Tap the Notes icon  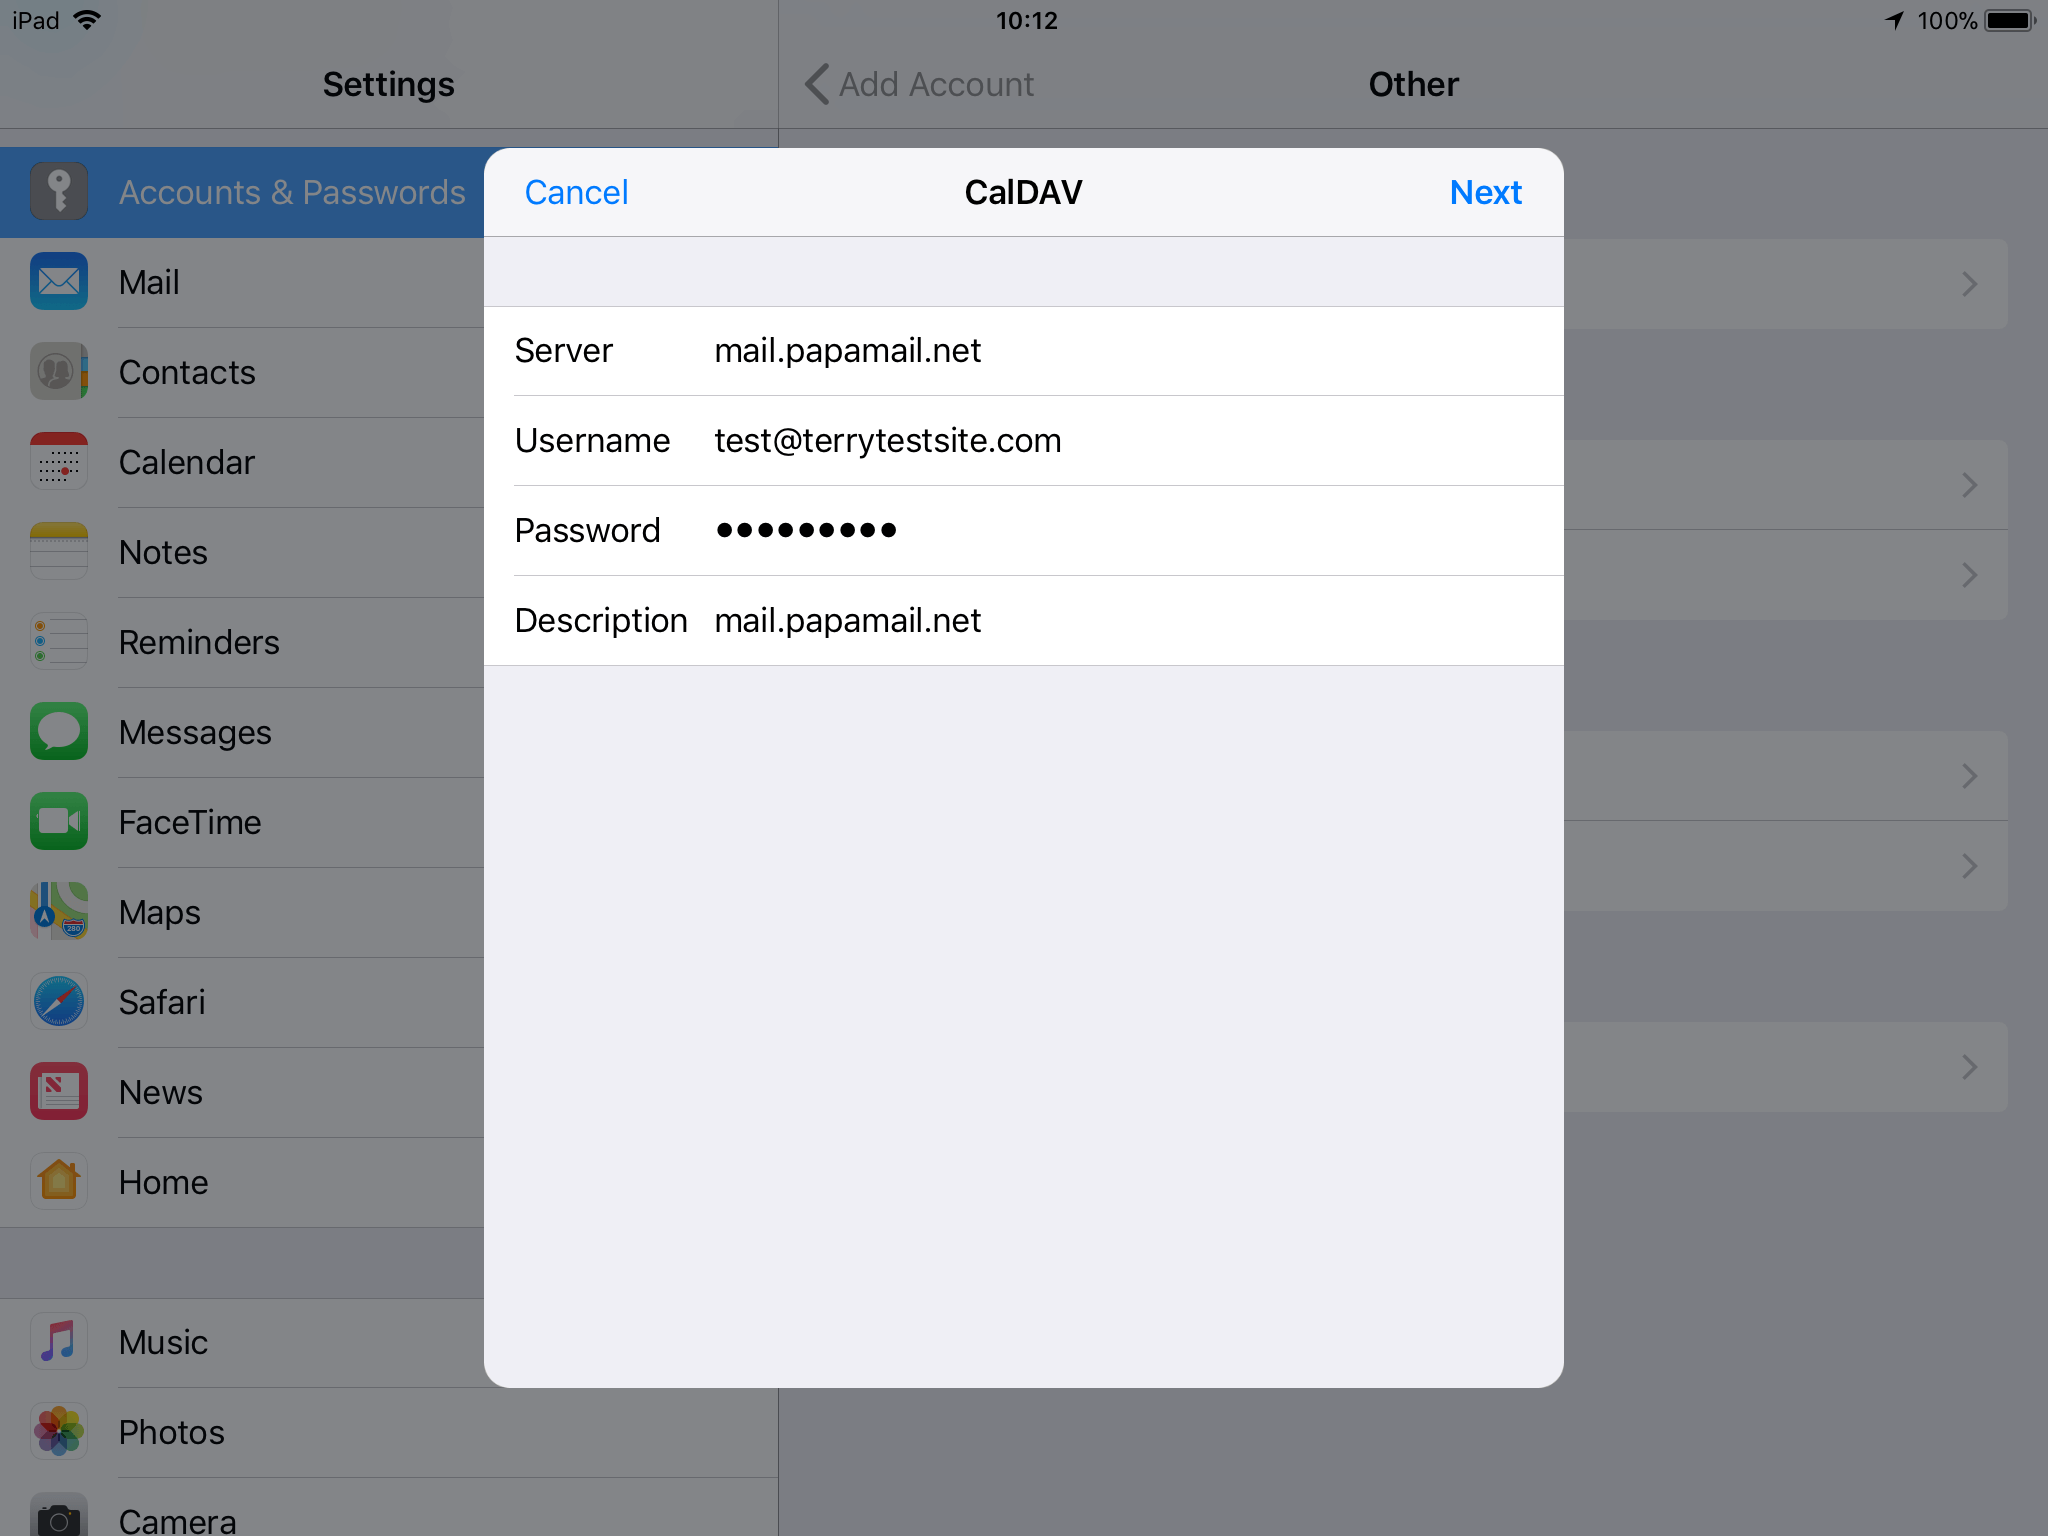tap(59, 551)
